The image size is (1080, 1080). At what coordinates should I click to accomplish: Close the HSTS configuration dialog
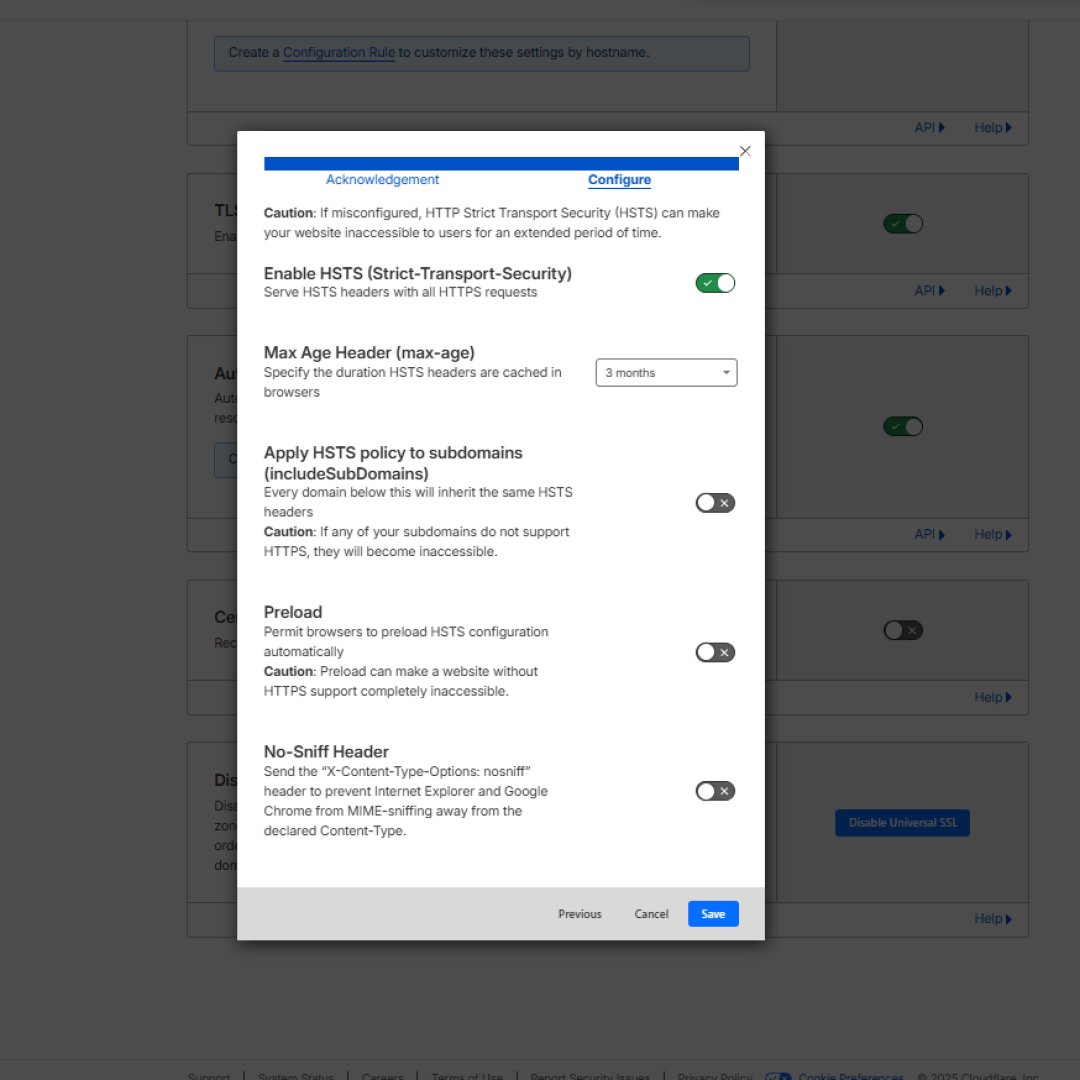745,151
